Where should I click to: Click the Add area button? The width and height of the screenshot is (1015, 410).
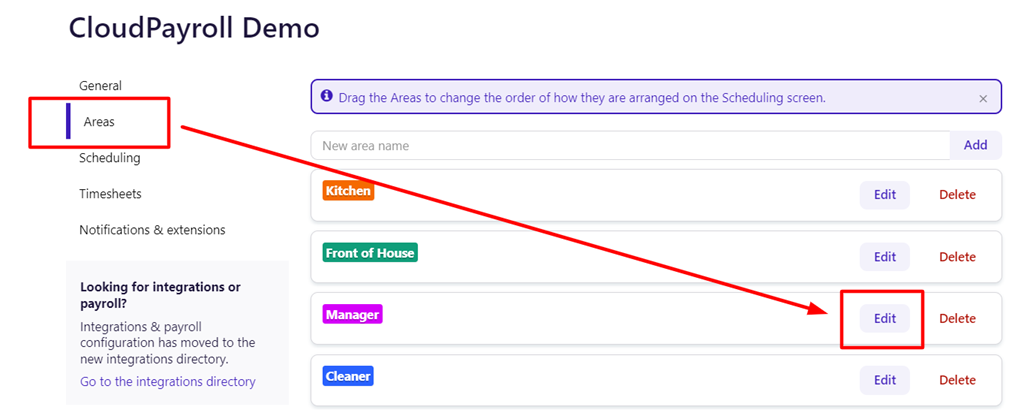[x=975, y=145]
